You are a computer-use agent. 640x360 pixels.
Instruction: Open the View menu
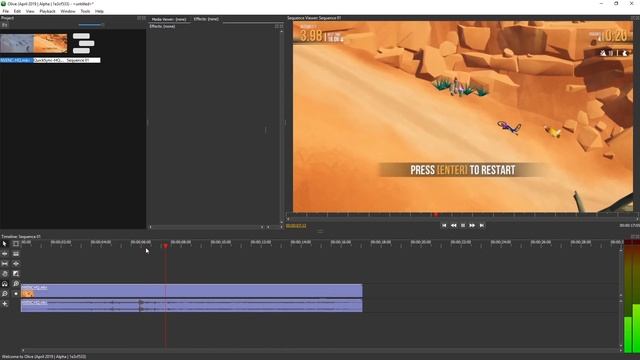(30, 11)
